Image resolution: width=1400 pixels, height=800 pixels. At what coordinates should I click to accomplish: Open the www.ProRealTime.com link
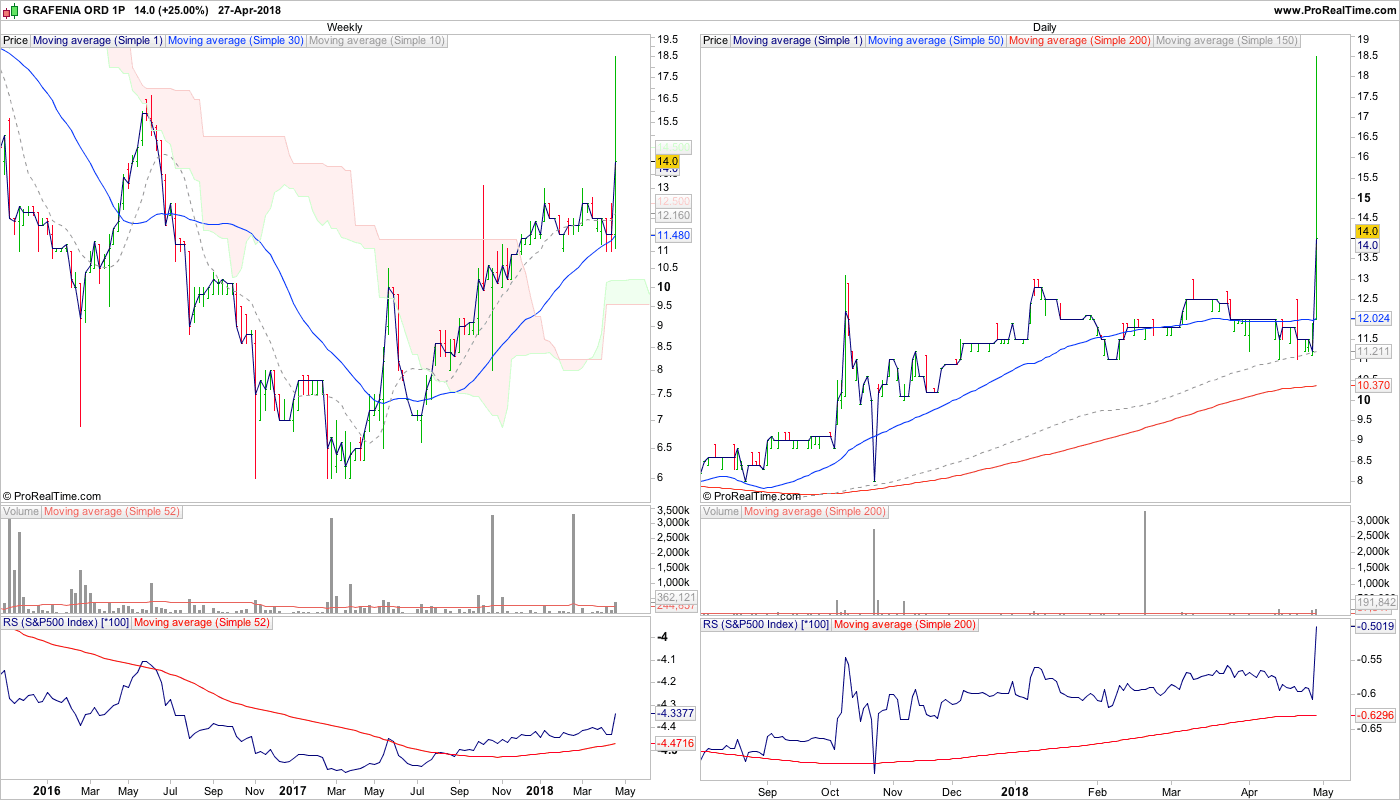click(1335, 10)
